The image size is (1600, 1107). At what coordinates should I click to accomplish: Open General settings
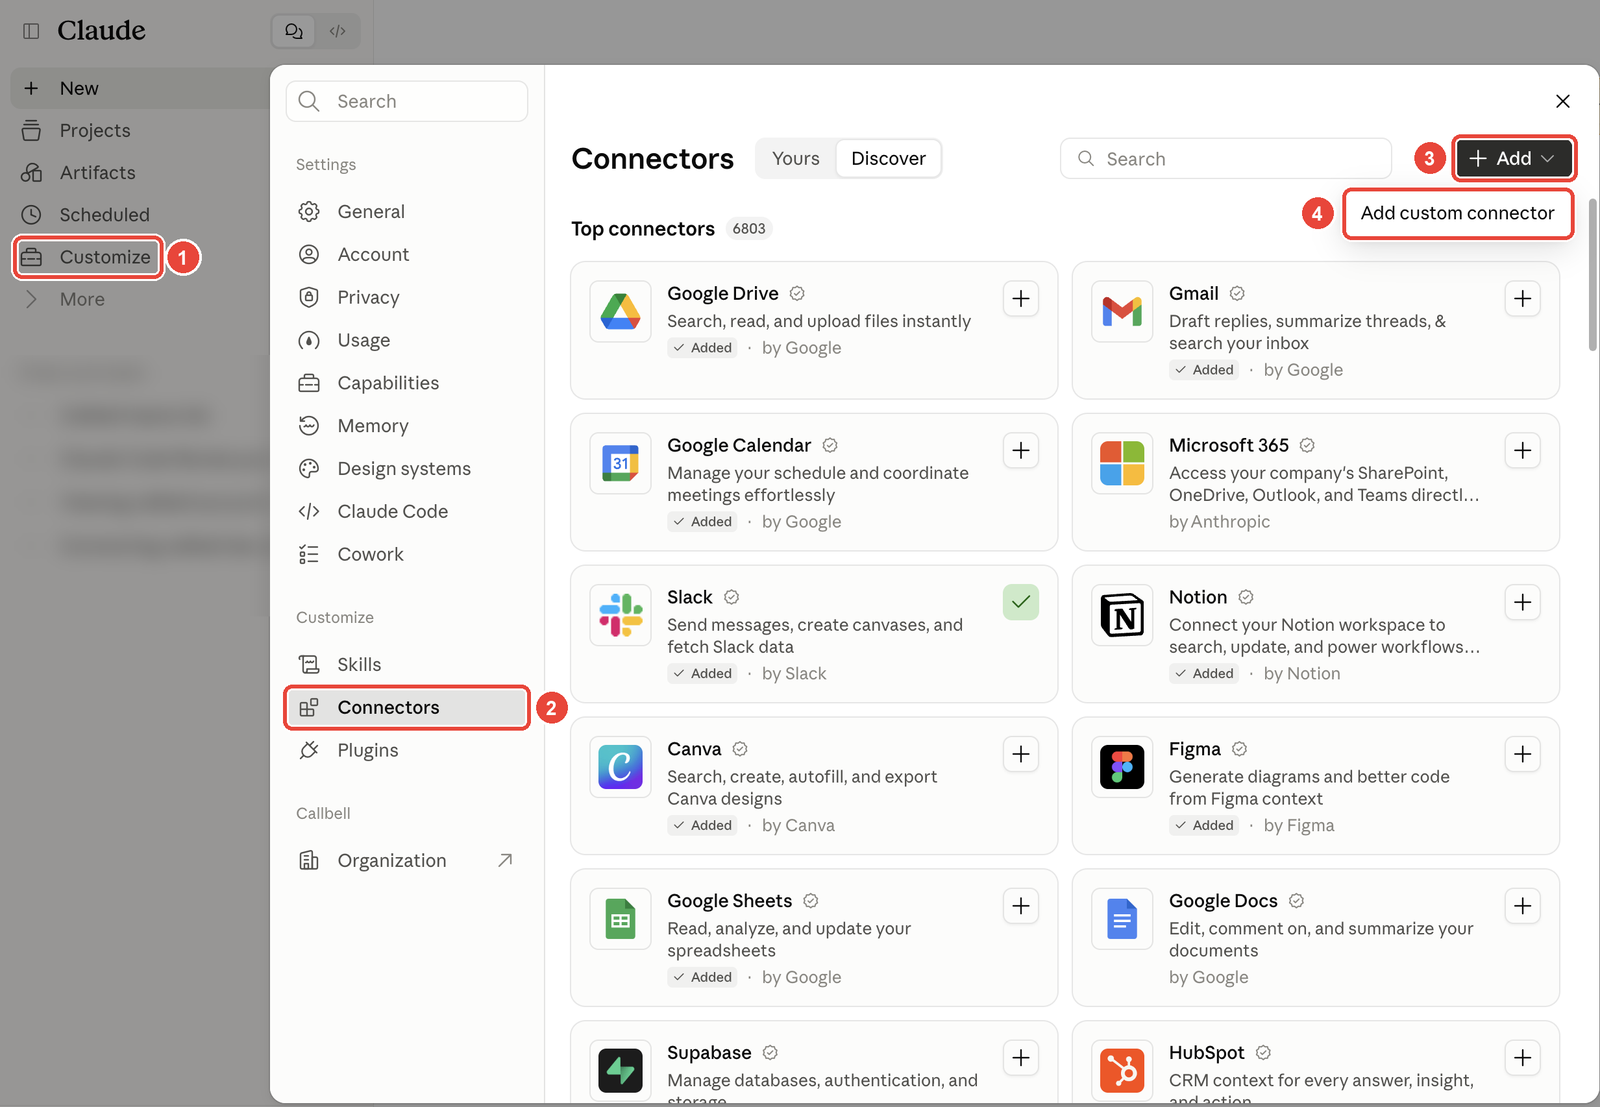[x=406, y=212]
